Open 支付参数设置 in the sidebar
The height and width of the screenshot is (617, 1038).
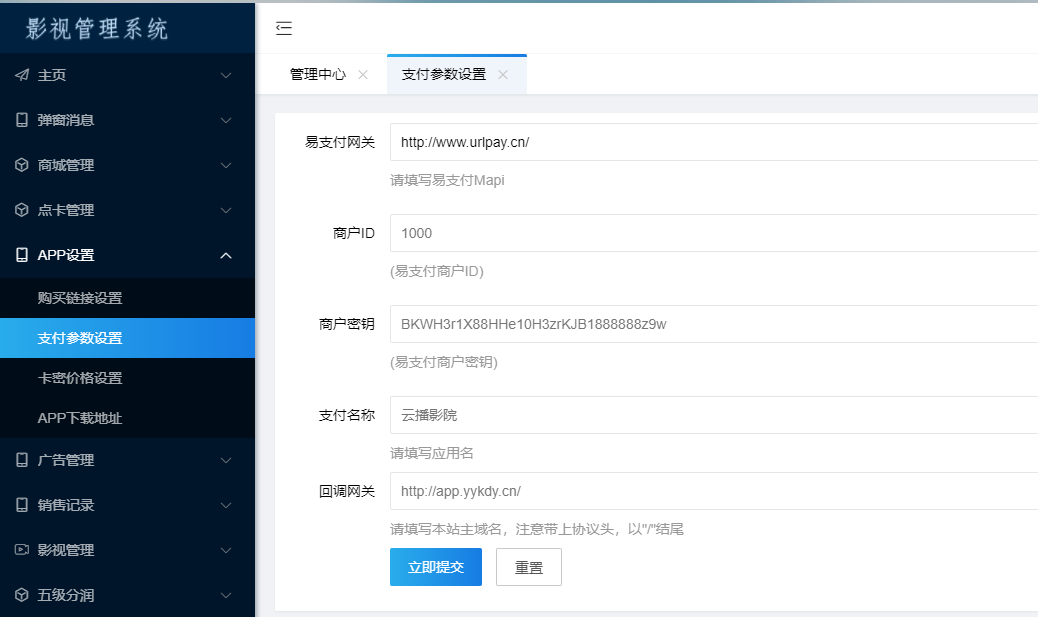coord(127,338)
